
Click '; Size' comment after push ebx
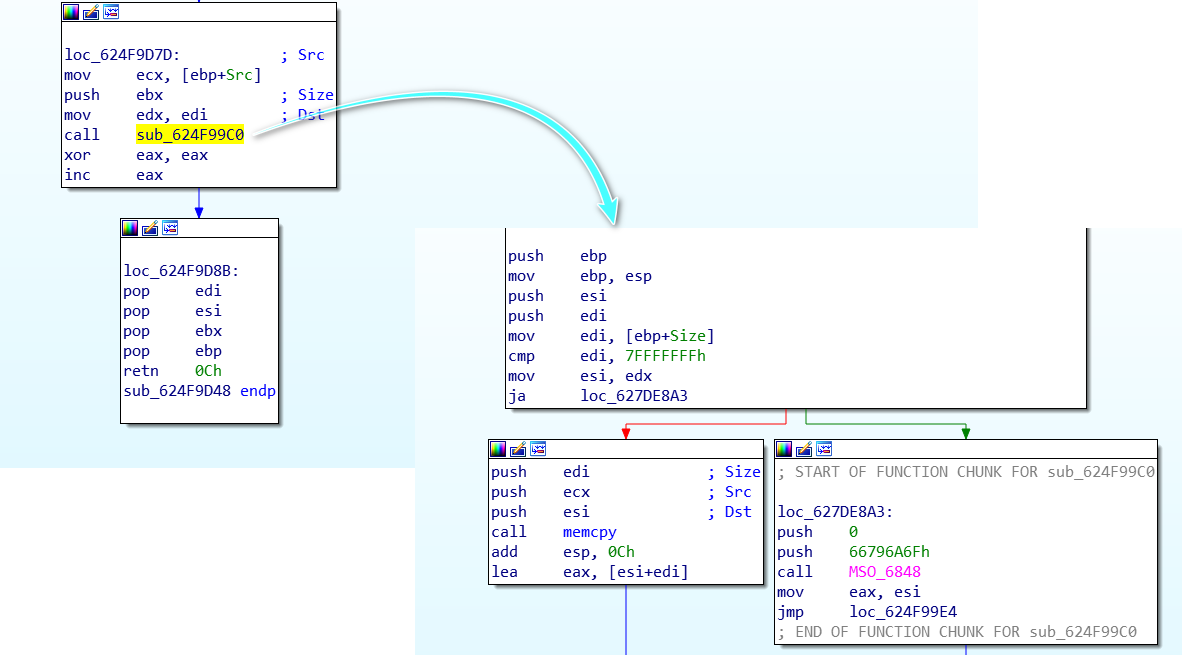click(x=307, y=95)
